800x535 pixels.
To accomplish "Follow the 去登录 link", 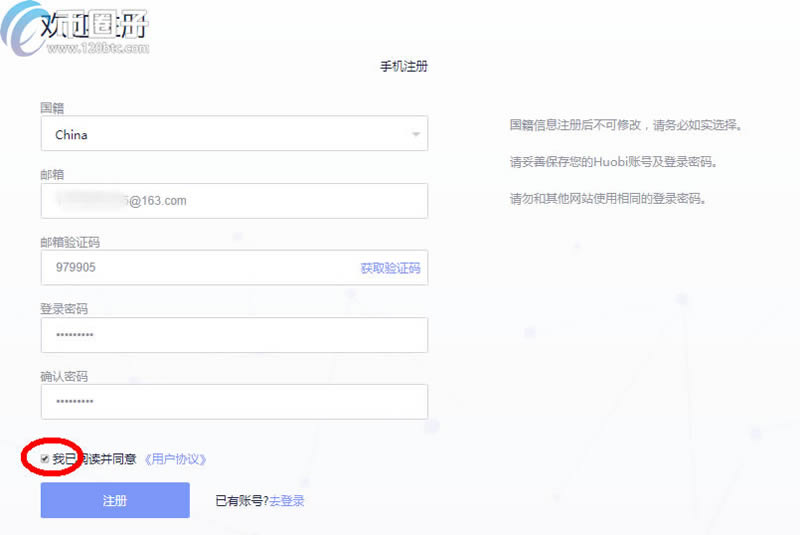I will click(287, 501).
